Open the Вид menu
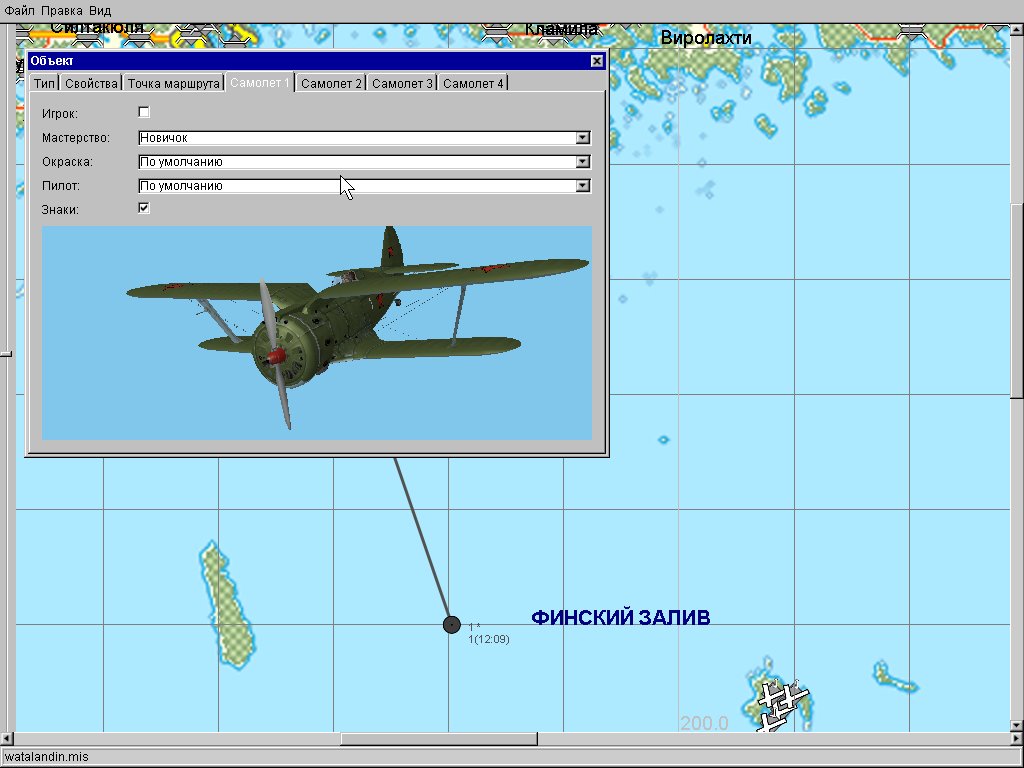The width and height of the screenshot is (1024, 768). [100, 10]
